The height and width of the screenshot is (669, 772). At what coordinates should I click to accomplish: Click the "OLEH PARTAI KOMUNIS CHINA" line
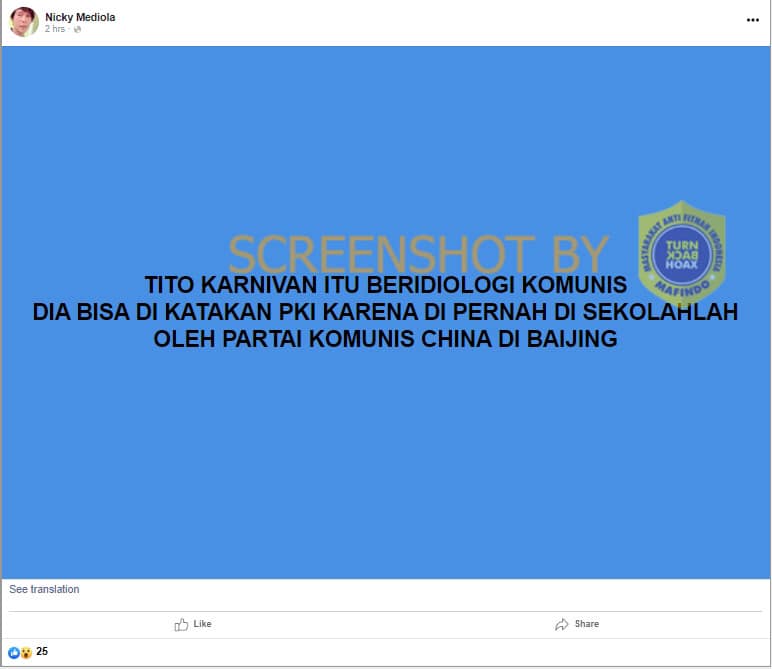pyautogui.click(x=385, y=340)
